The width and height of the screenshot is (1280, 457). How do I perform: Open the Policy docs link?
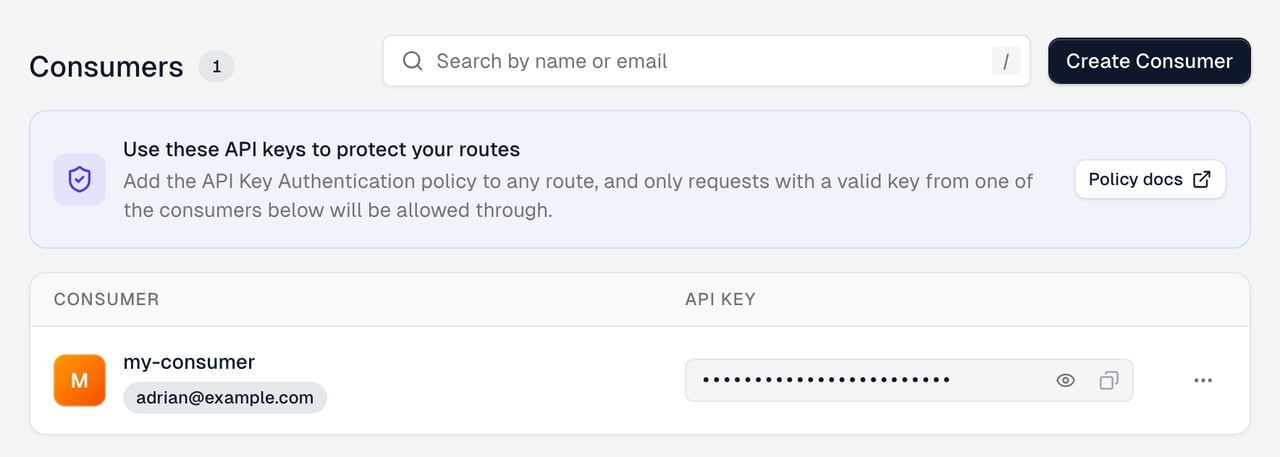click(x=1150, y=179)
